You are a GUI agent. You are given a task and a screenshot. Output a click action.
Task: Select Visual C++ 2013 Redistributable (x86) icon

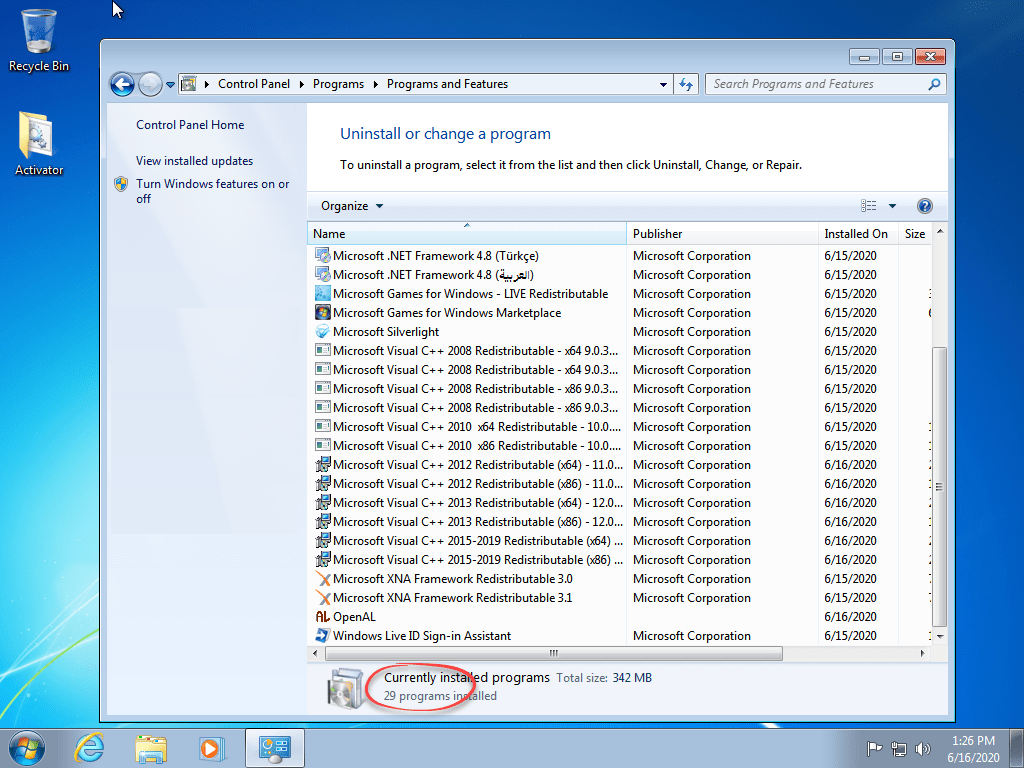point(323,521)
